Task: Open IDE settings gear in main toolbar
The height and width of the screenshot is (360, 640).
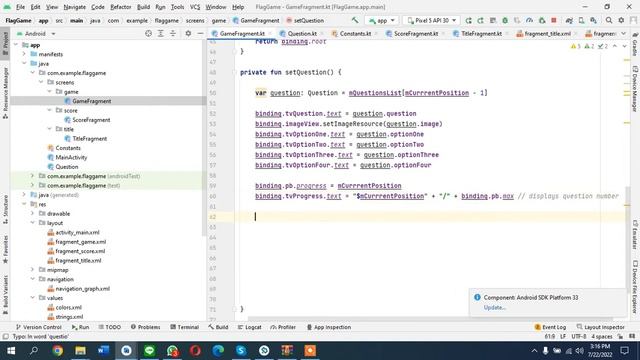Action: (621, 20)
